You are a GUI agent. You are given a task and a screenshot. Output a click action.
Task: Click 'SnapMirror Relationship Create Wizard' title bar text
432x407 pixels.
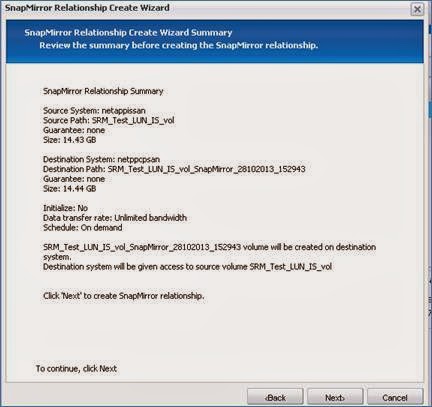click(87, 8)
